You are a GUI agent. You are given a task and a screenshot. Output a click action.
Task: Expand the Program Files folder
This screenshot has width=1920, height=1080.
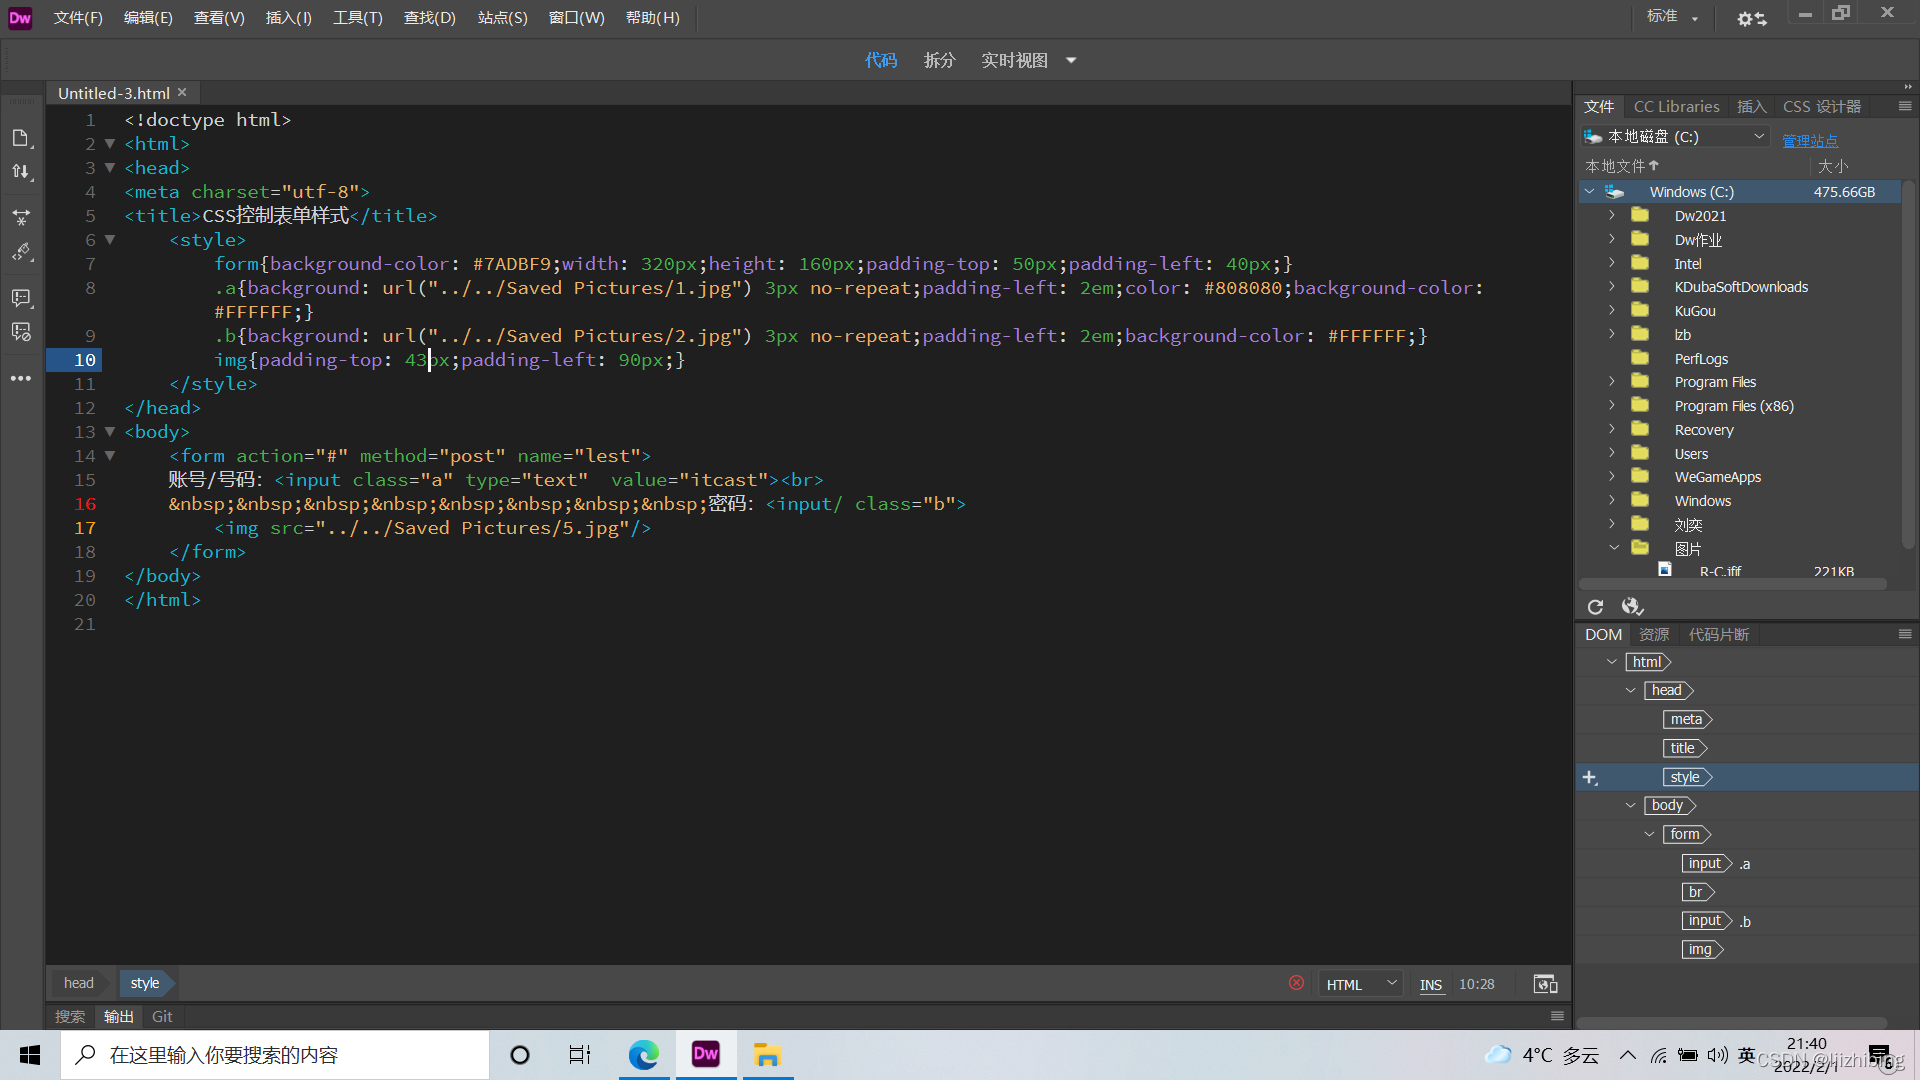(x=1612, y=382)
